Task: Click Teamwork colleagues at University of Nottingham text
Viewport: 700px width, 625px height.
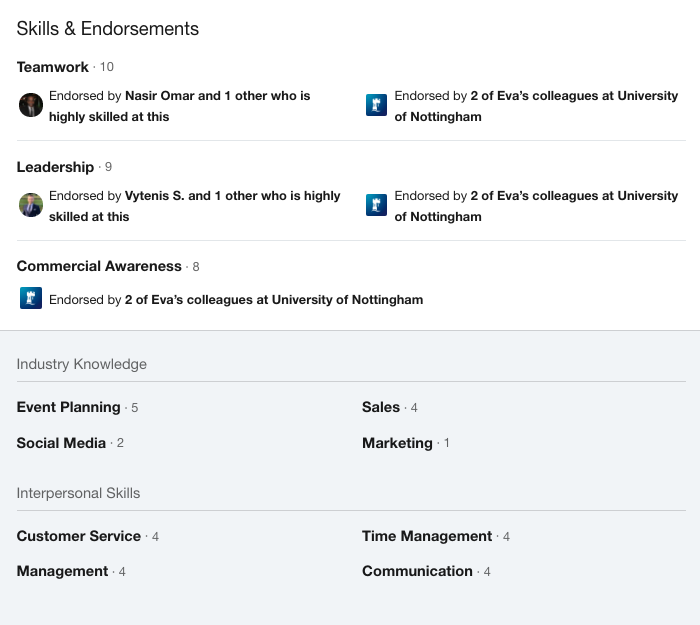Action: 536,106
